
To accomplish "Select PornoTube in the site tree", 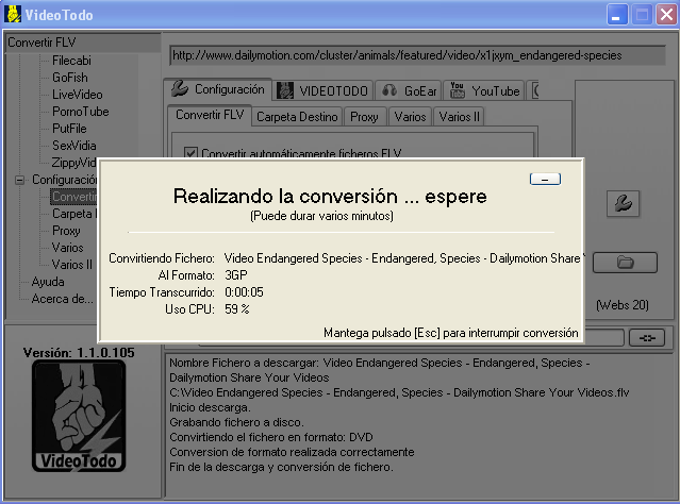I will tap(80, 111).
